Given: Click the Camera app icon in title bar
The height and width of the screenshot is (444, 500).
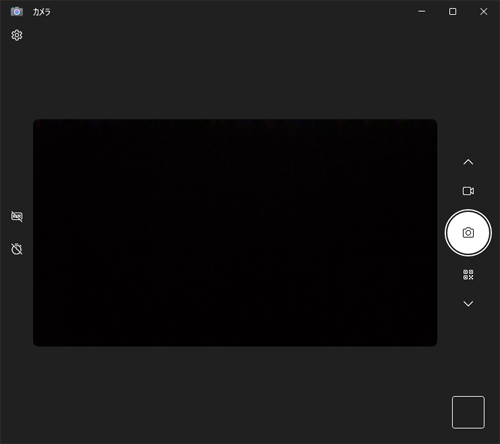Looking at the screenshot, I should tap(17, 12).
